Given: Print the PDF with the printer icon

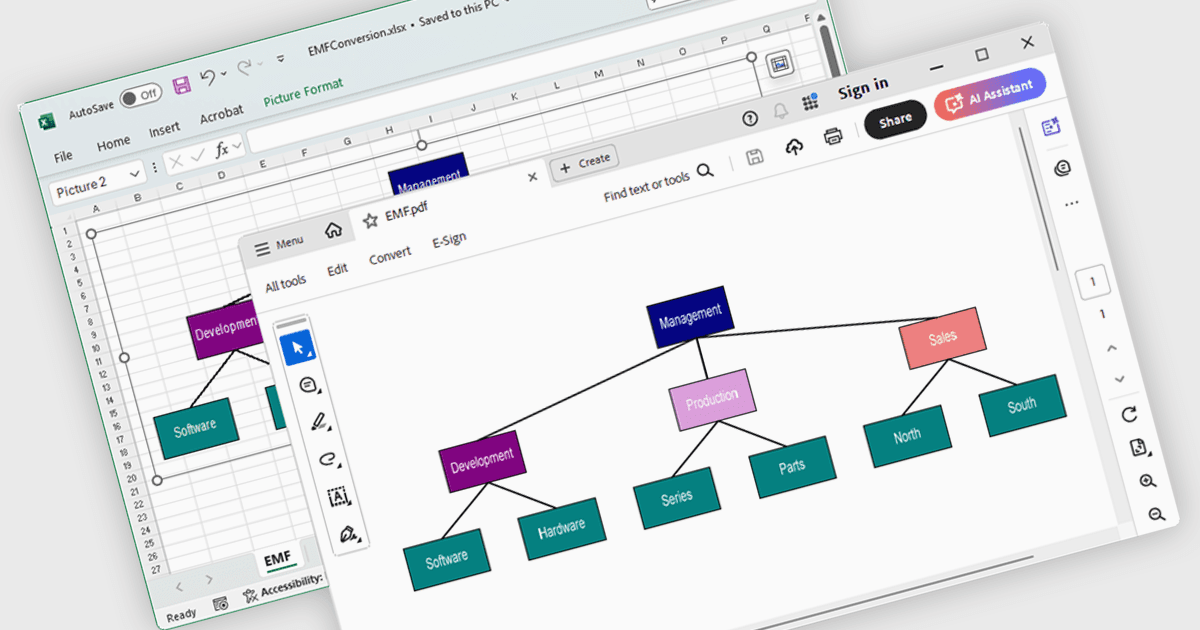Looking at the screenshot, I should (834, 137).
